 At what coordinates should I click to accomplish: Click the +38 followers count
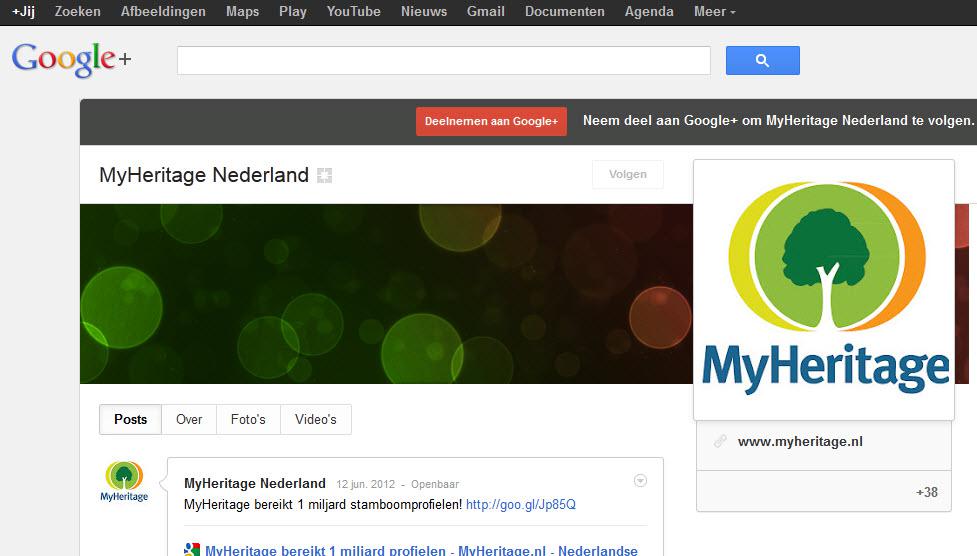(x=926, y=492)
